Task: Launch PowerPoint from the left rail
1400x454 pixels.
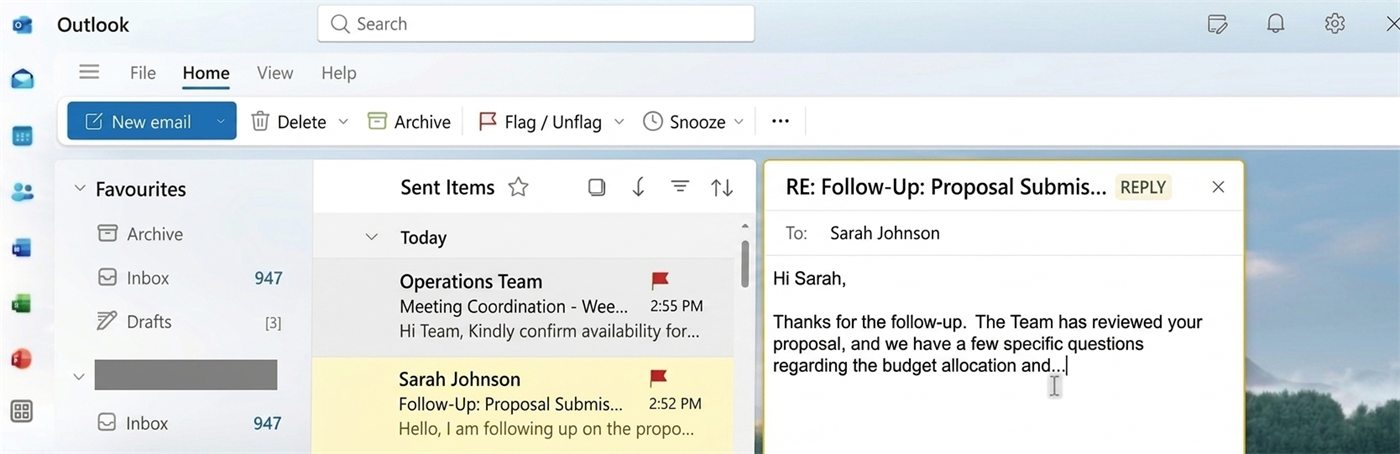Action: (22, 358)
